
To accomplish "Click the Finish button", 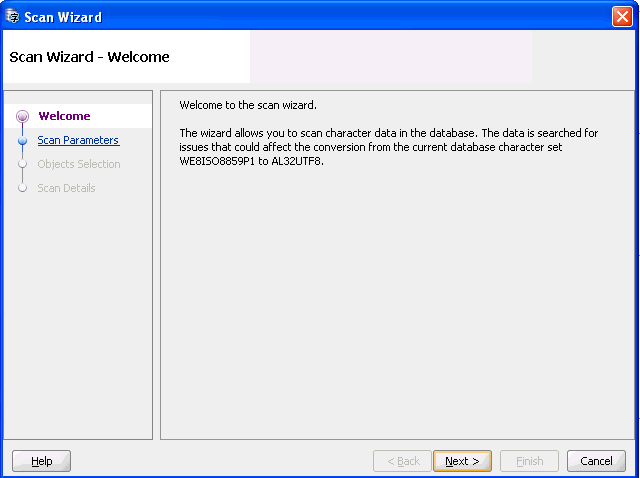I will coord(529,461).
